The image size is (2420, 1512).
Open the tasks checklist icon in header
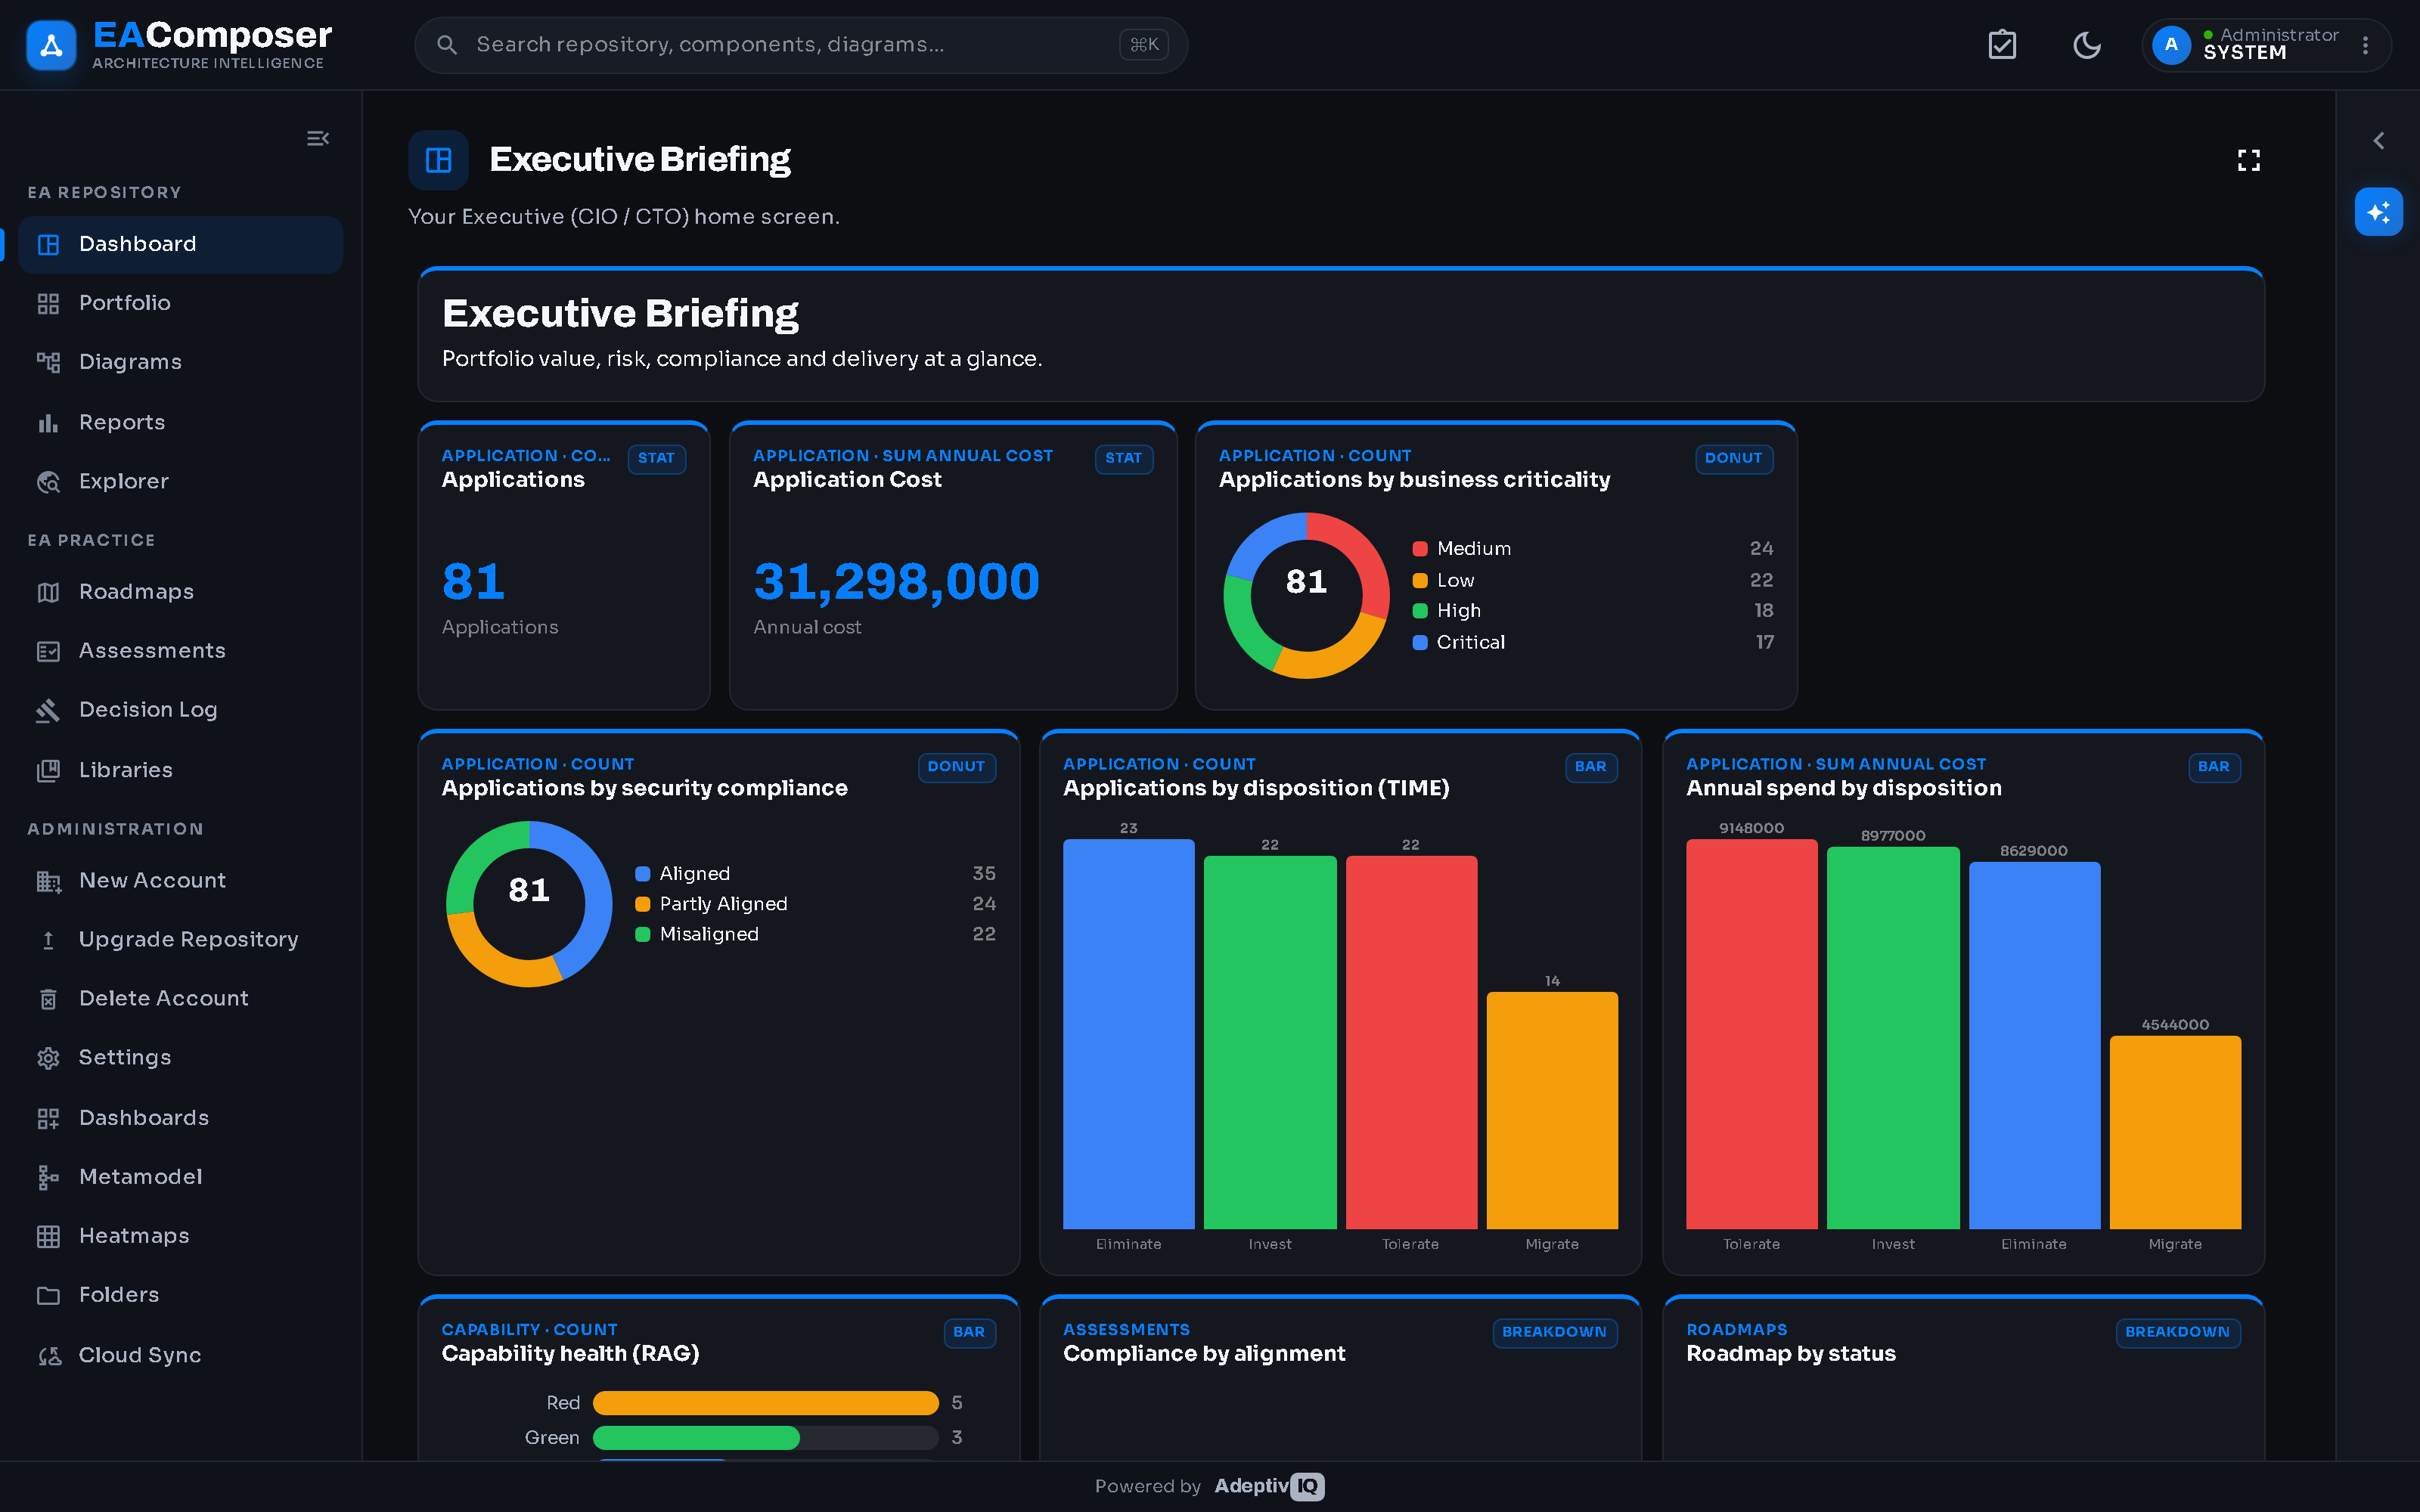point(2002,45)
